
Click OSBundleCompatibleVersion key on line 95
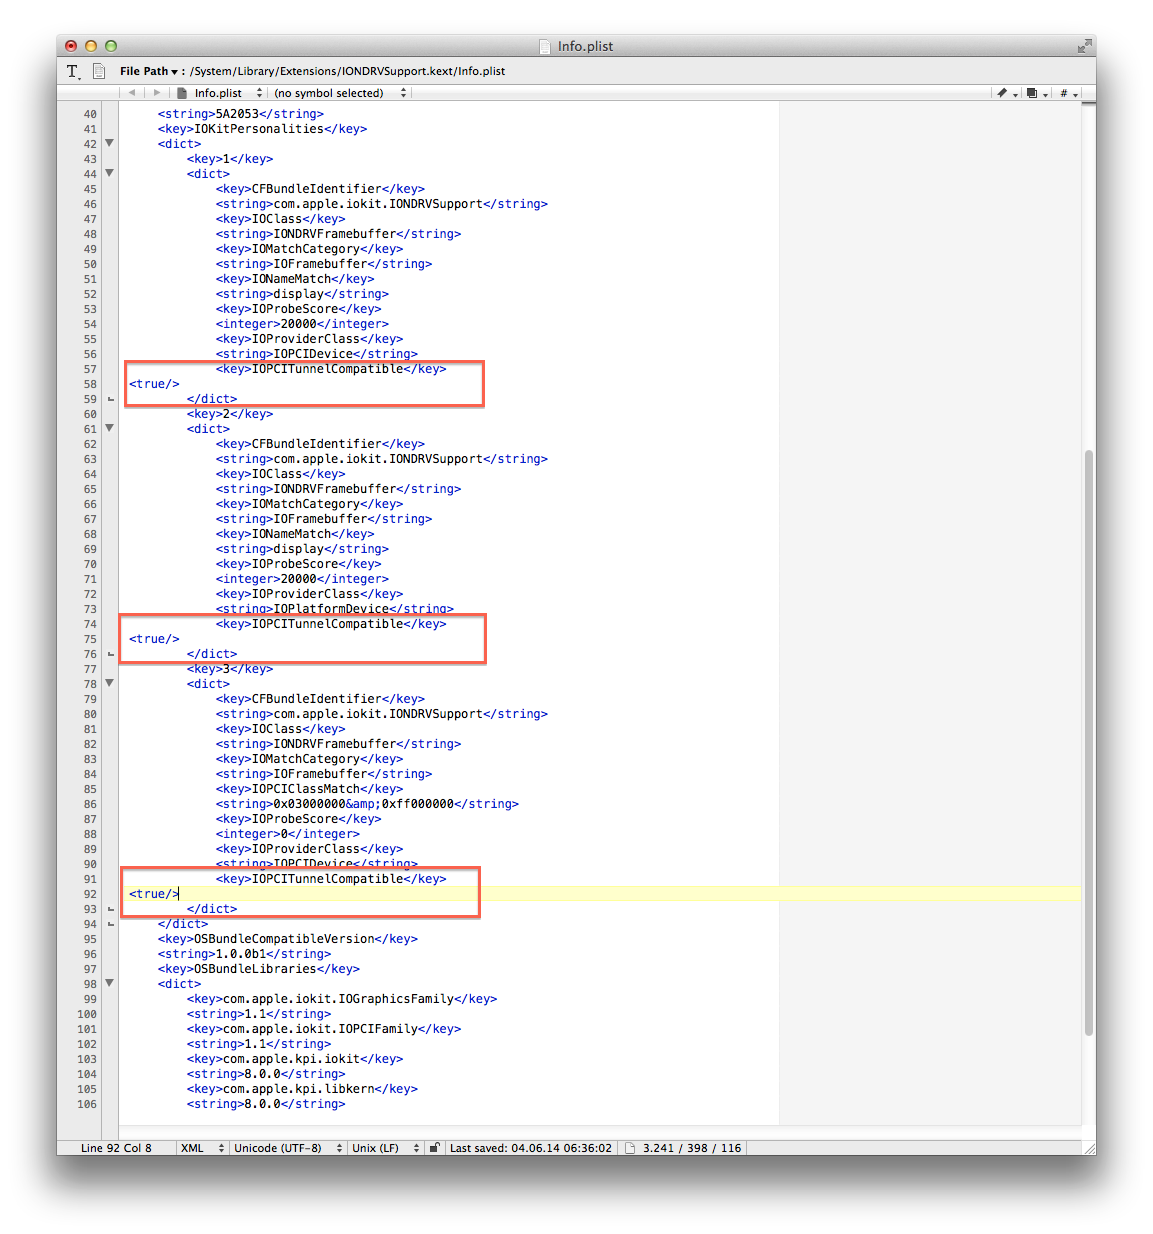pos(287,939)
